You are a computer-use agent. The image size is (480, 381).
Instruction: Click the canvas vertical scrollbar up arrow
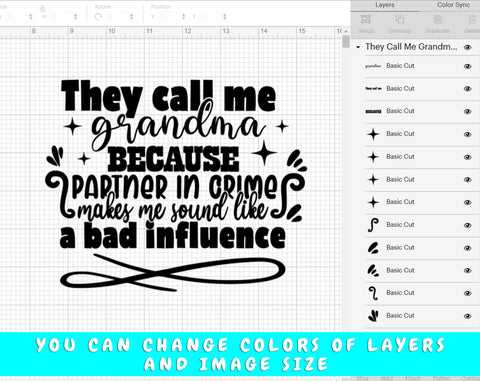click(346, 31)
